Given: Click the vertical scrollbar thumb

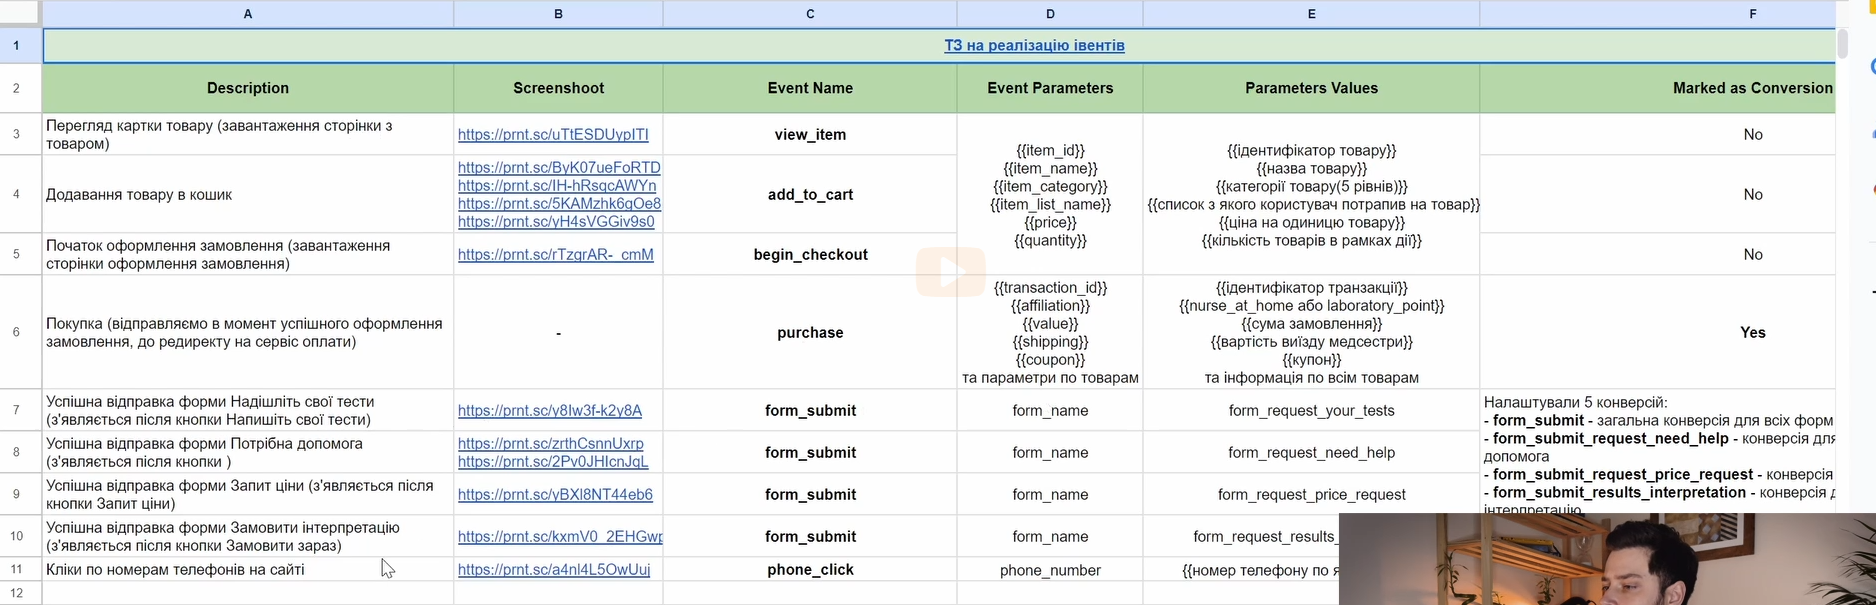Looking at the screenshot, I should (x=1843, y=44).
